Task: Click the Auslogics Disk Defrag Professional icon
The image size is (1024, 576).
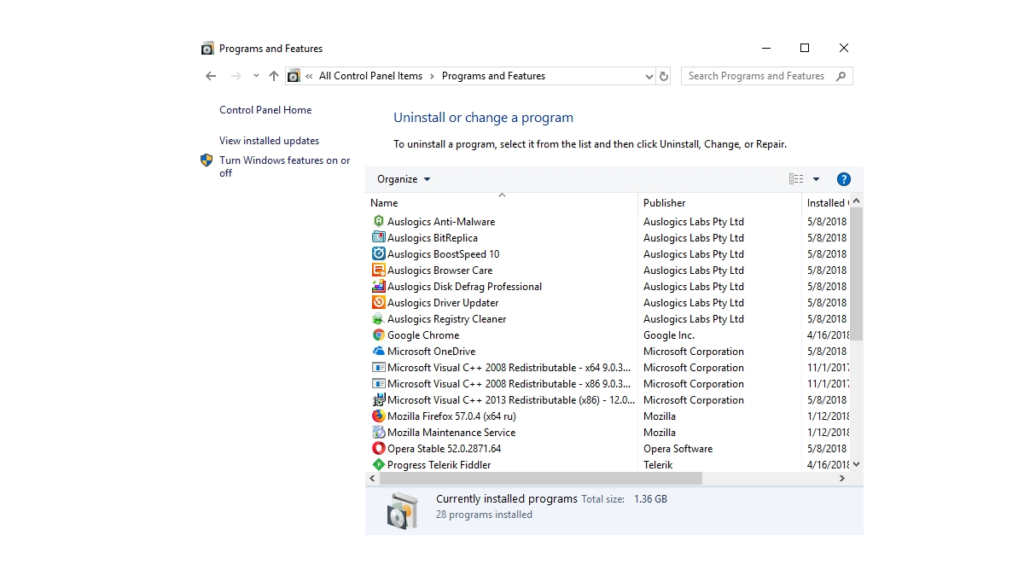Action: click(378, 286)
